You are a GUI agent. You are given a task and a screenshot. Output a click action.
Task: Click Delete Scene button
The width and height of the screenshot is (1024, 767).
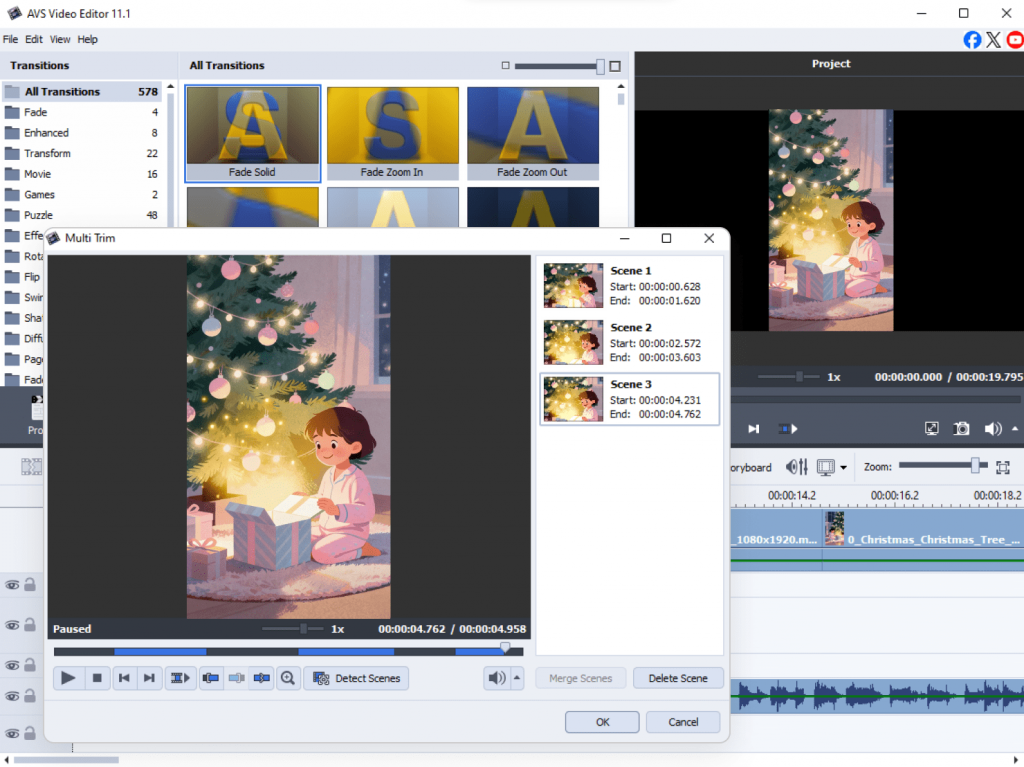[678, 678]
